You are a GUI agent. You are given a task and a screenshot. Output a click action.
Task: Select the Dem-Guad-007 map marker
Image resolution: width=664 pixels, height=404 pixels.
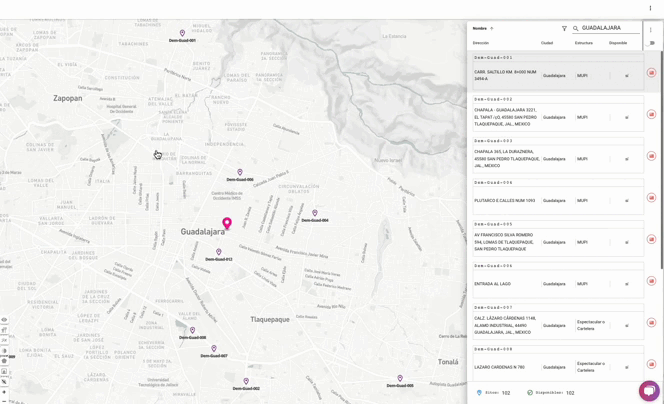coord(214,349)
